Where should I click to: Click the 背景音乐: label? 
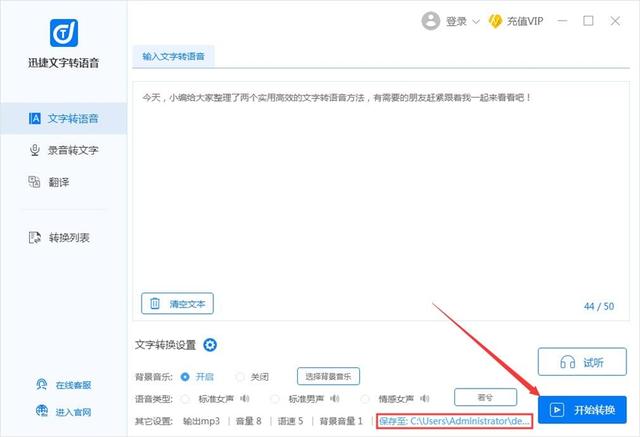point(154,377)
